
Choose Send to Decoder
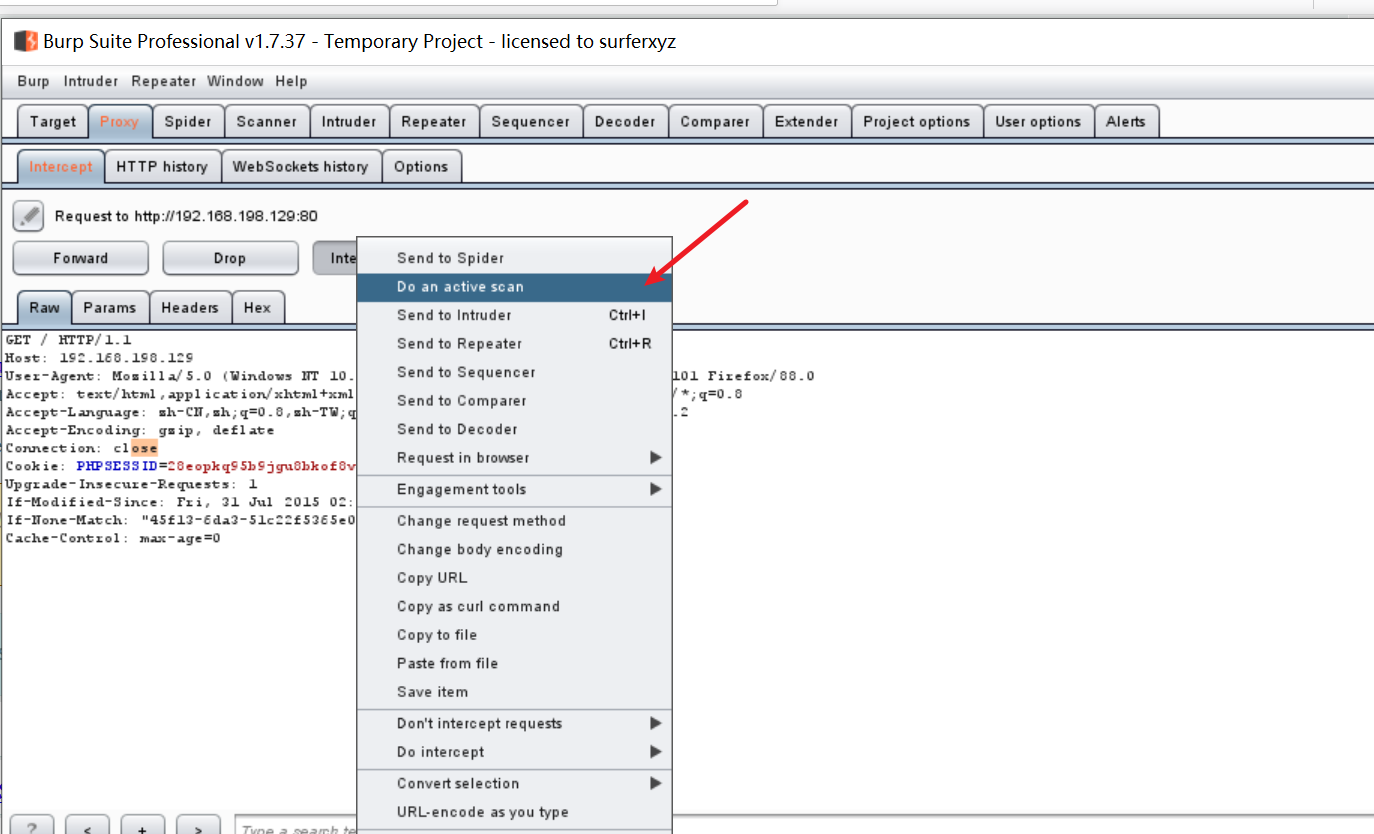click(514, 429)
